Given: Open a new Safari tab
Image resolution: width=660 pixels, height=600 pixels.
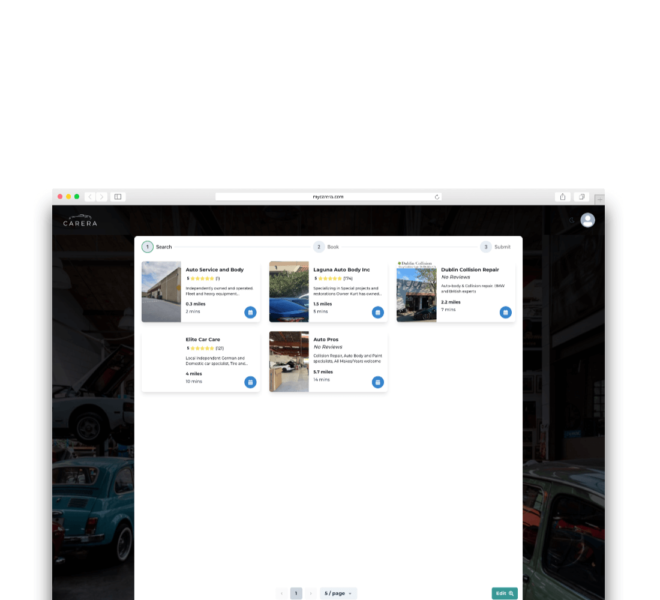Looking at the screenshot, I should pos(599,199).
